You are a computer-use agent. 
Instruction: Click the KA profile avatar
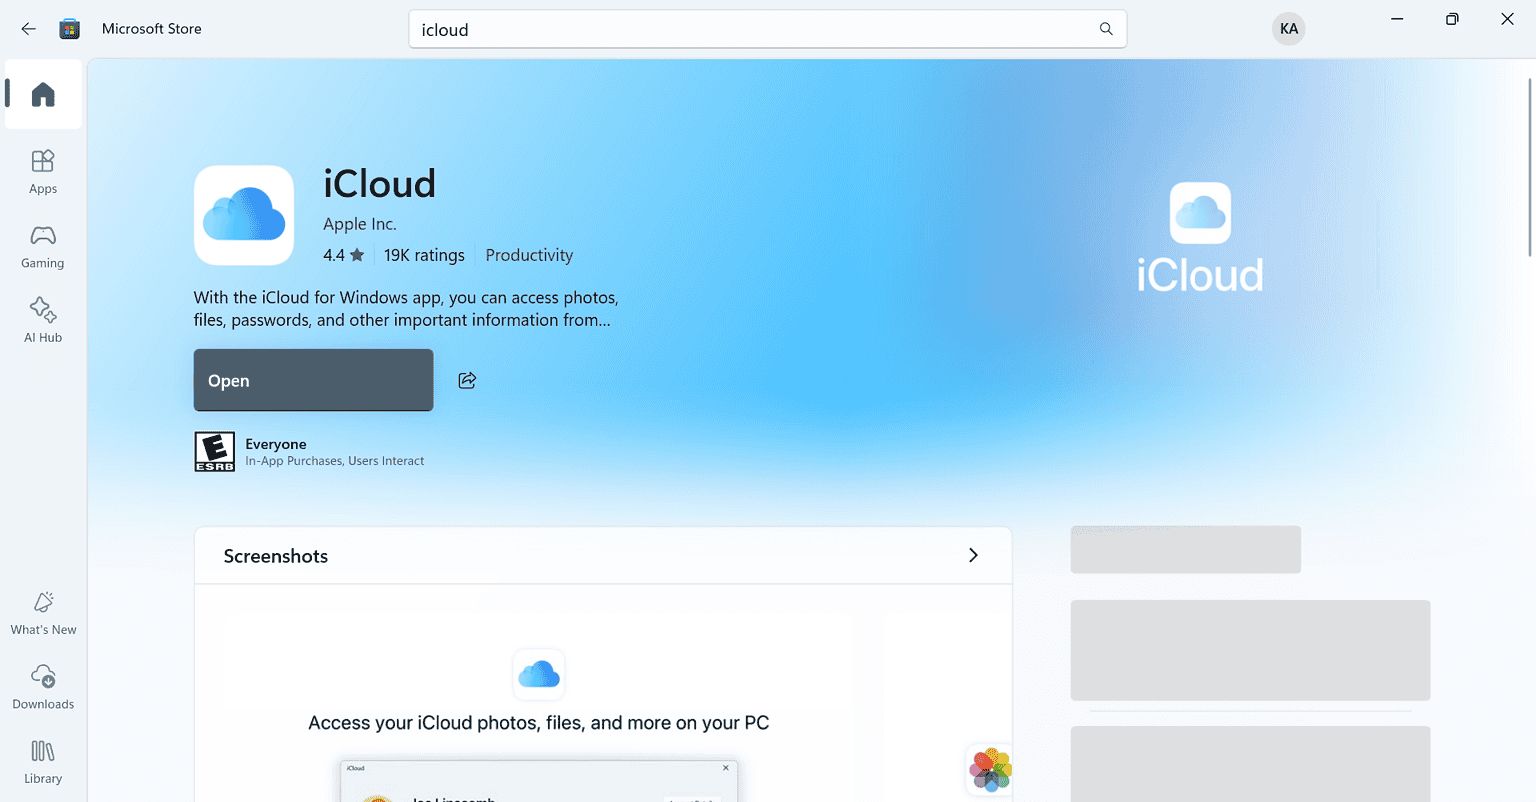click(x=1289, y=29)
